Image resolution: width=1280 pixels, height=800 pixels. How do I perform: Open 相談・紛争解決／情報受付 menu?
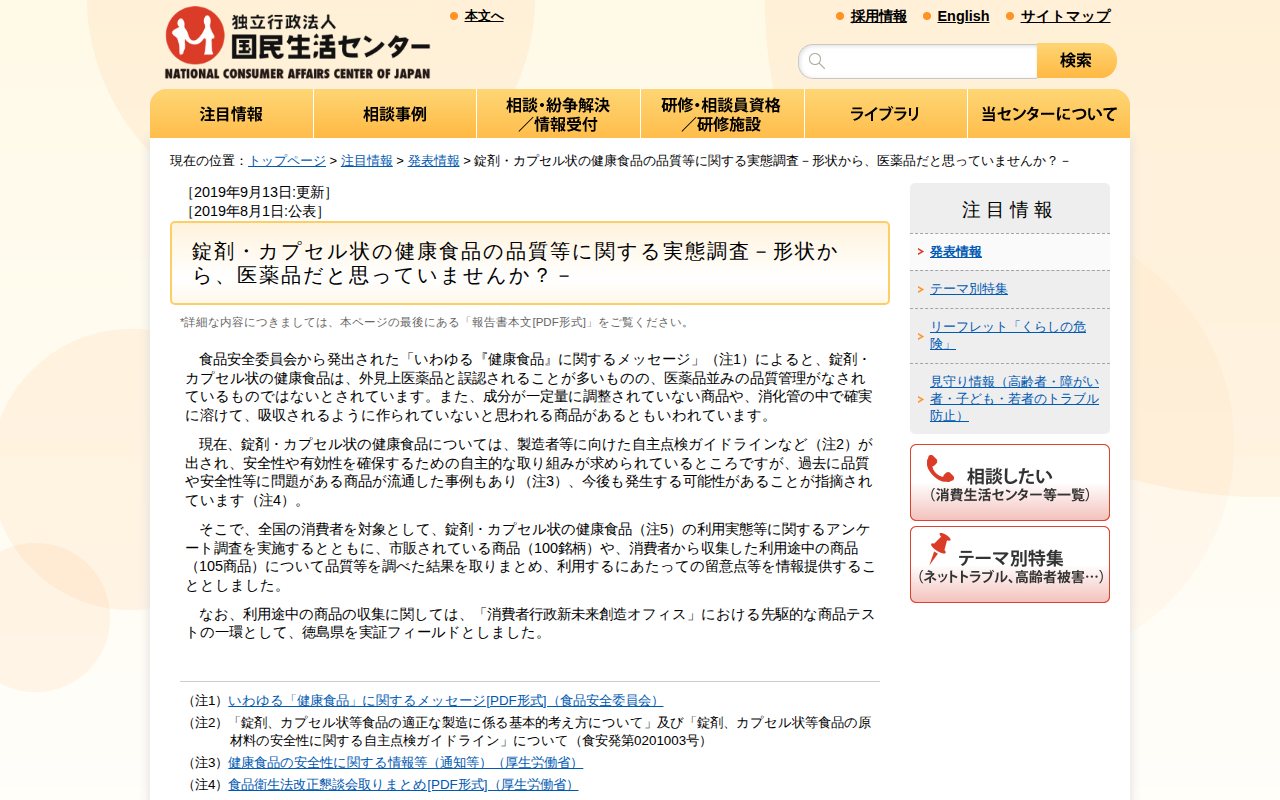click(x=558, y=114)
